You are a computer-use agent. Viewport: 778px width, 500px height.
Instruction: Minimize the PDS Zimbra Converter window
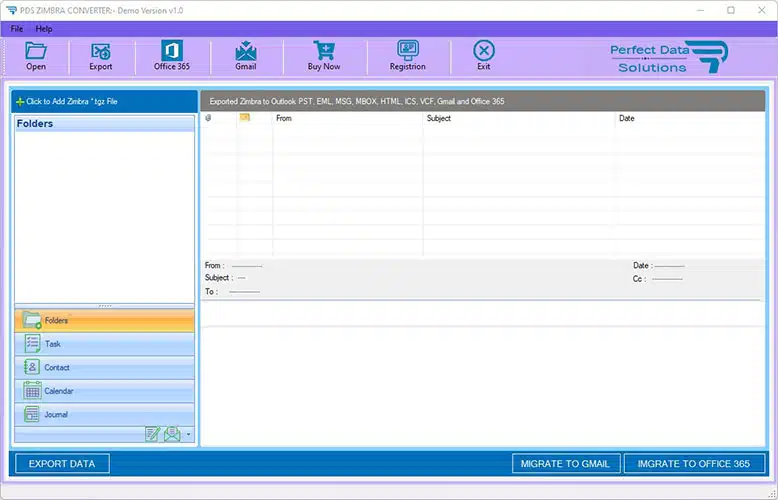click(701, 10)
